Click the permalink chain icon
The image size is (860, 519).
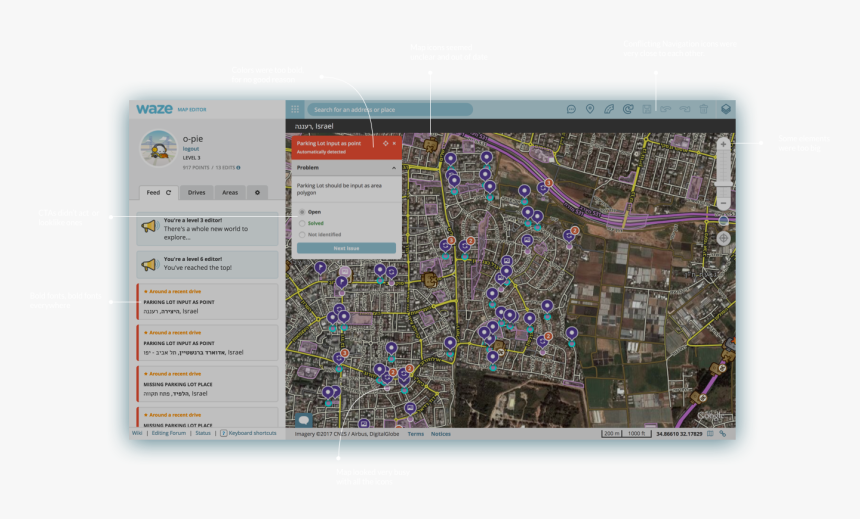tap(723, 433)
